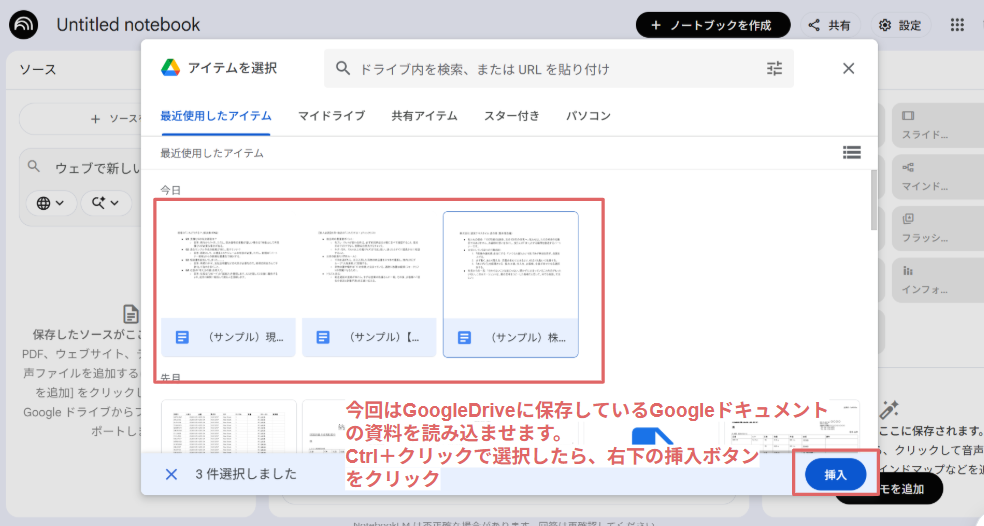The image size is (984, 526).
Task: Expand the search mode dropdown beside globe
Action: pos(106,203)
